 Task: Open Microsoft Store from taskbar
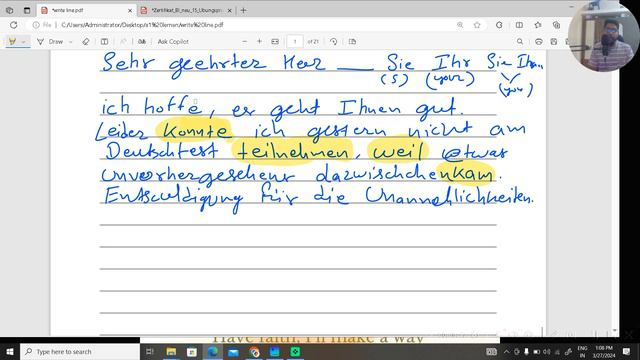[x=192, y=351]
